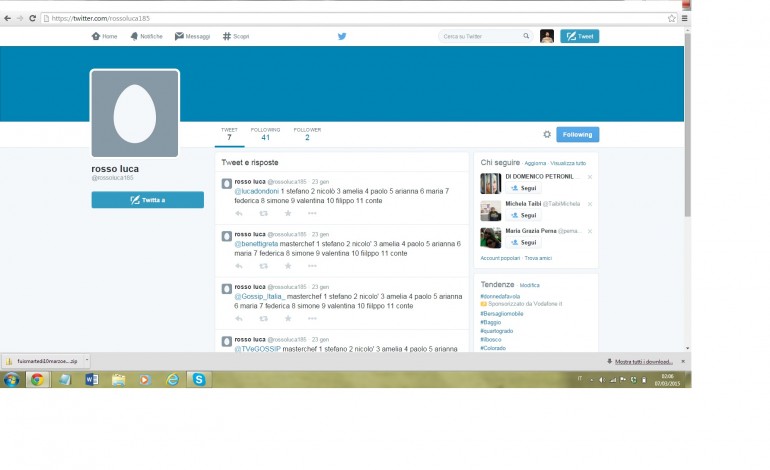Open the Messaggi tab
Image resolution: width=770 pixels, height=470 pixels.
[x=192, y=36]
